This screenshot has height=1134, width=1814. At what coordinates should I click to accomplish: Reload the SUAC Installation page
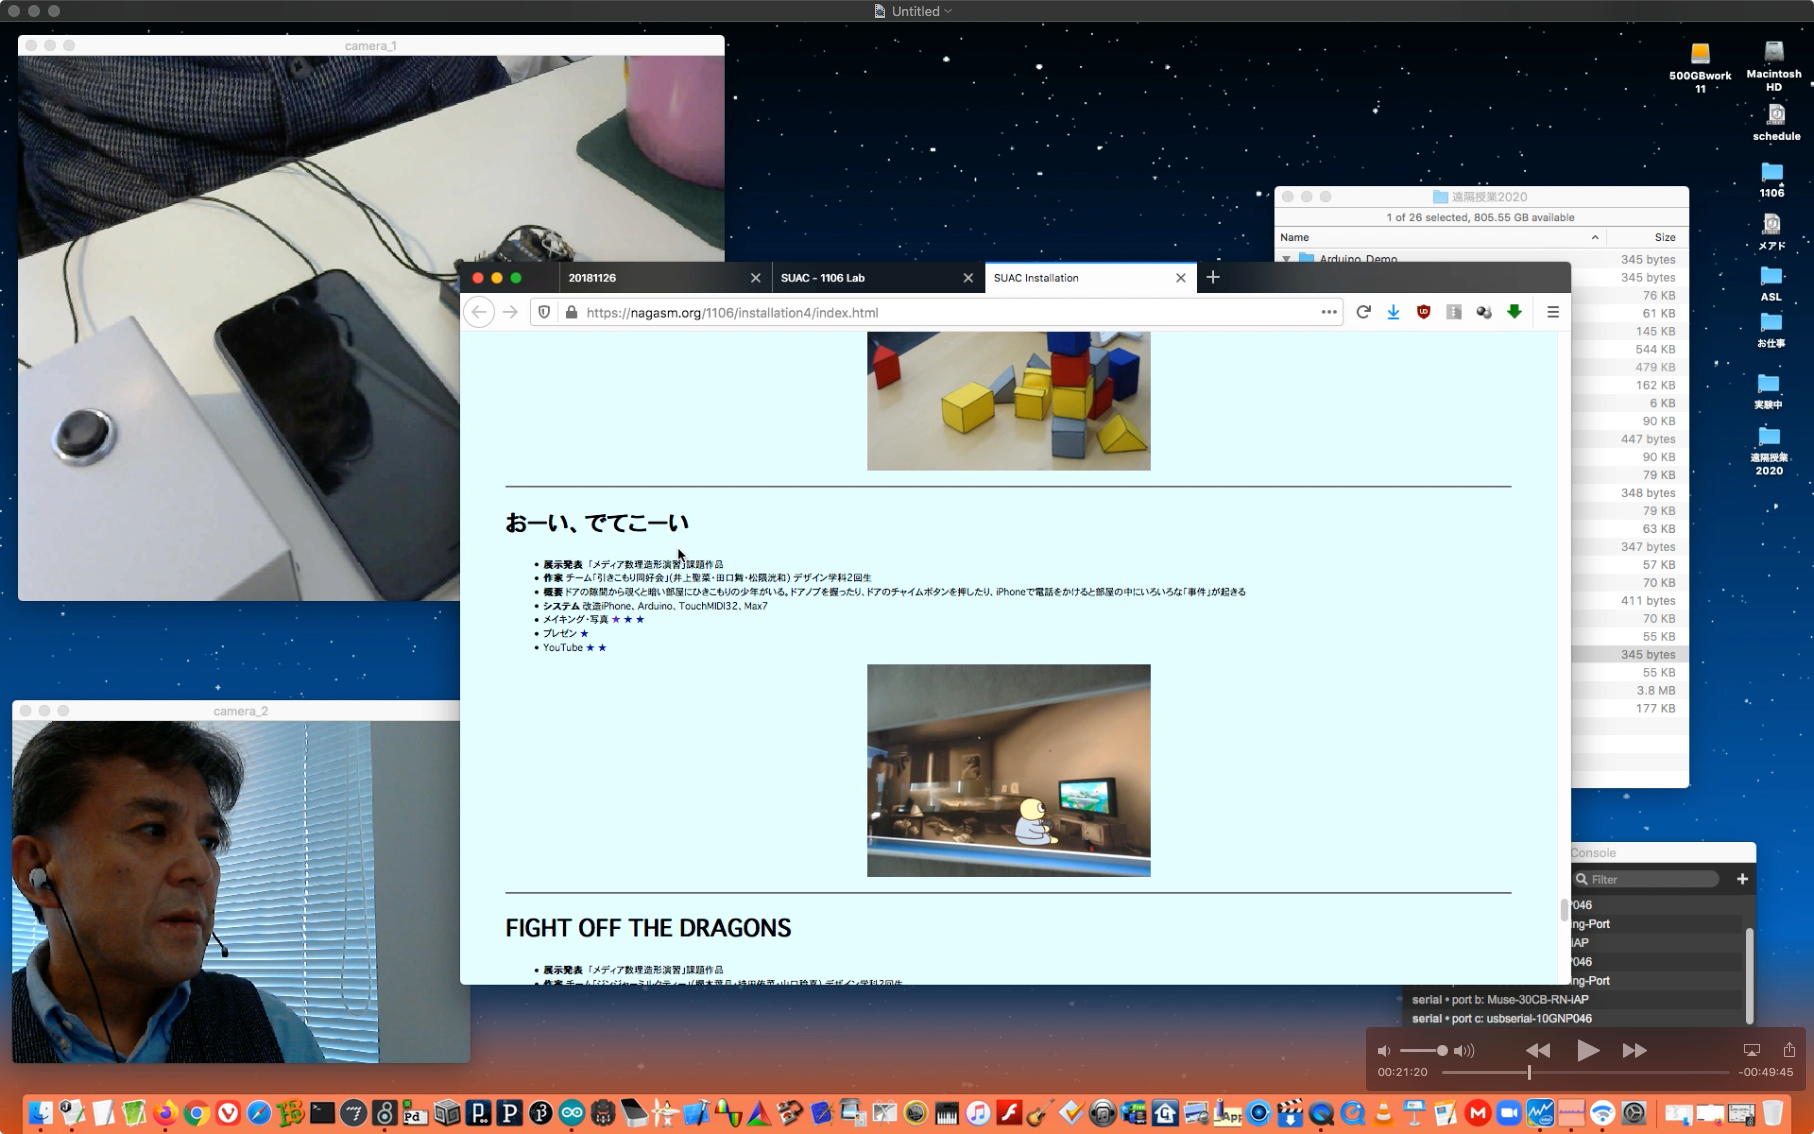(x=1363, y=312)
